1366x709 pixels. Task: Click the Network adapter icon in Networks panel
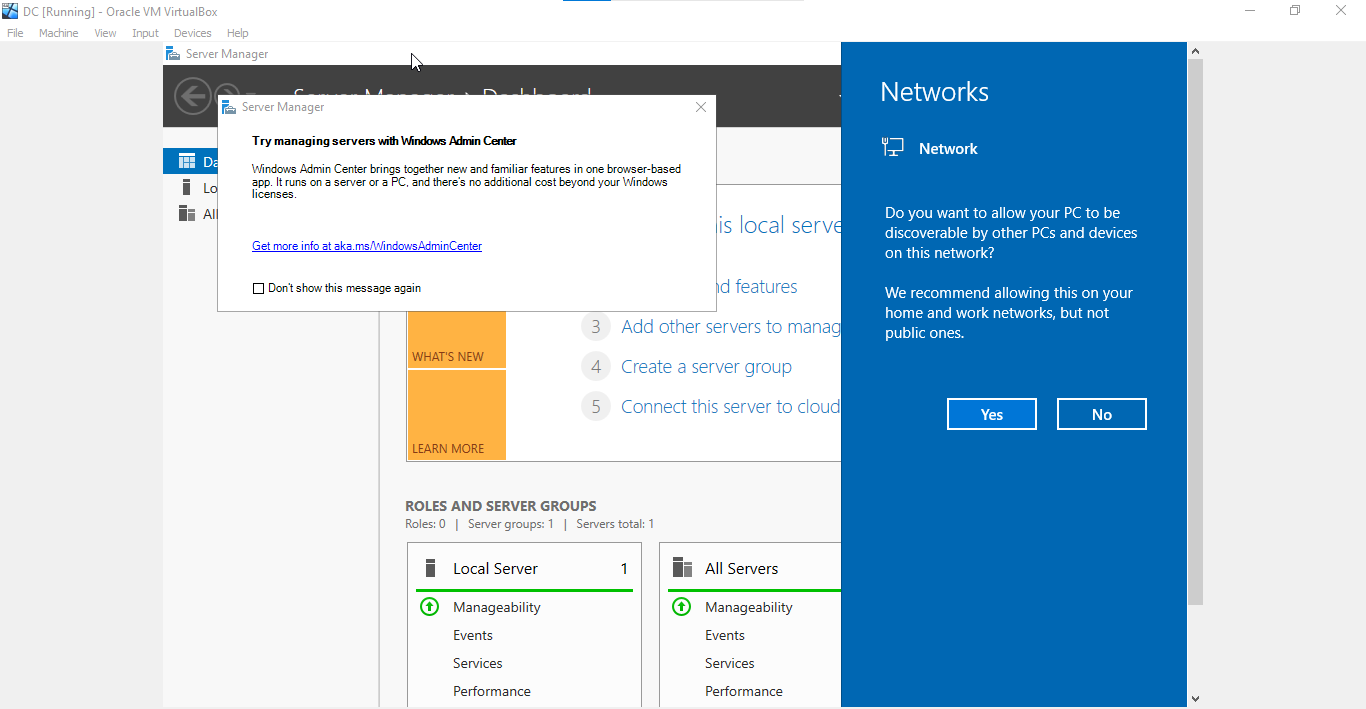pos(893,148)
